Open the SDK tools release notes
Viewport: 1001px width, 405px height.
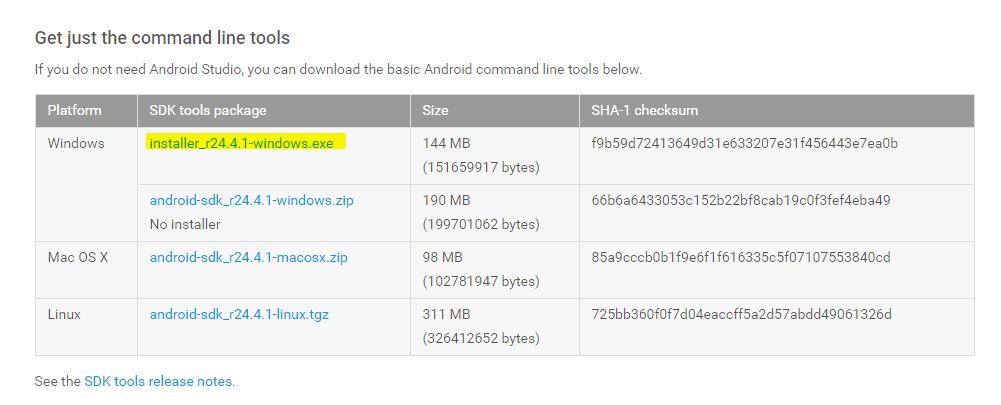(160, 381)
